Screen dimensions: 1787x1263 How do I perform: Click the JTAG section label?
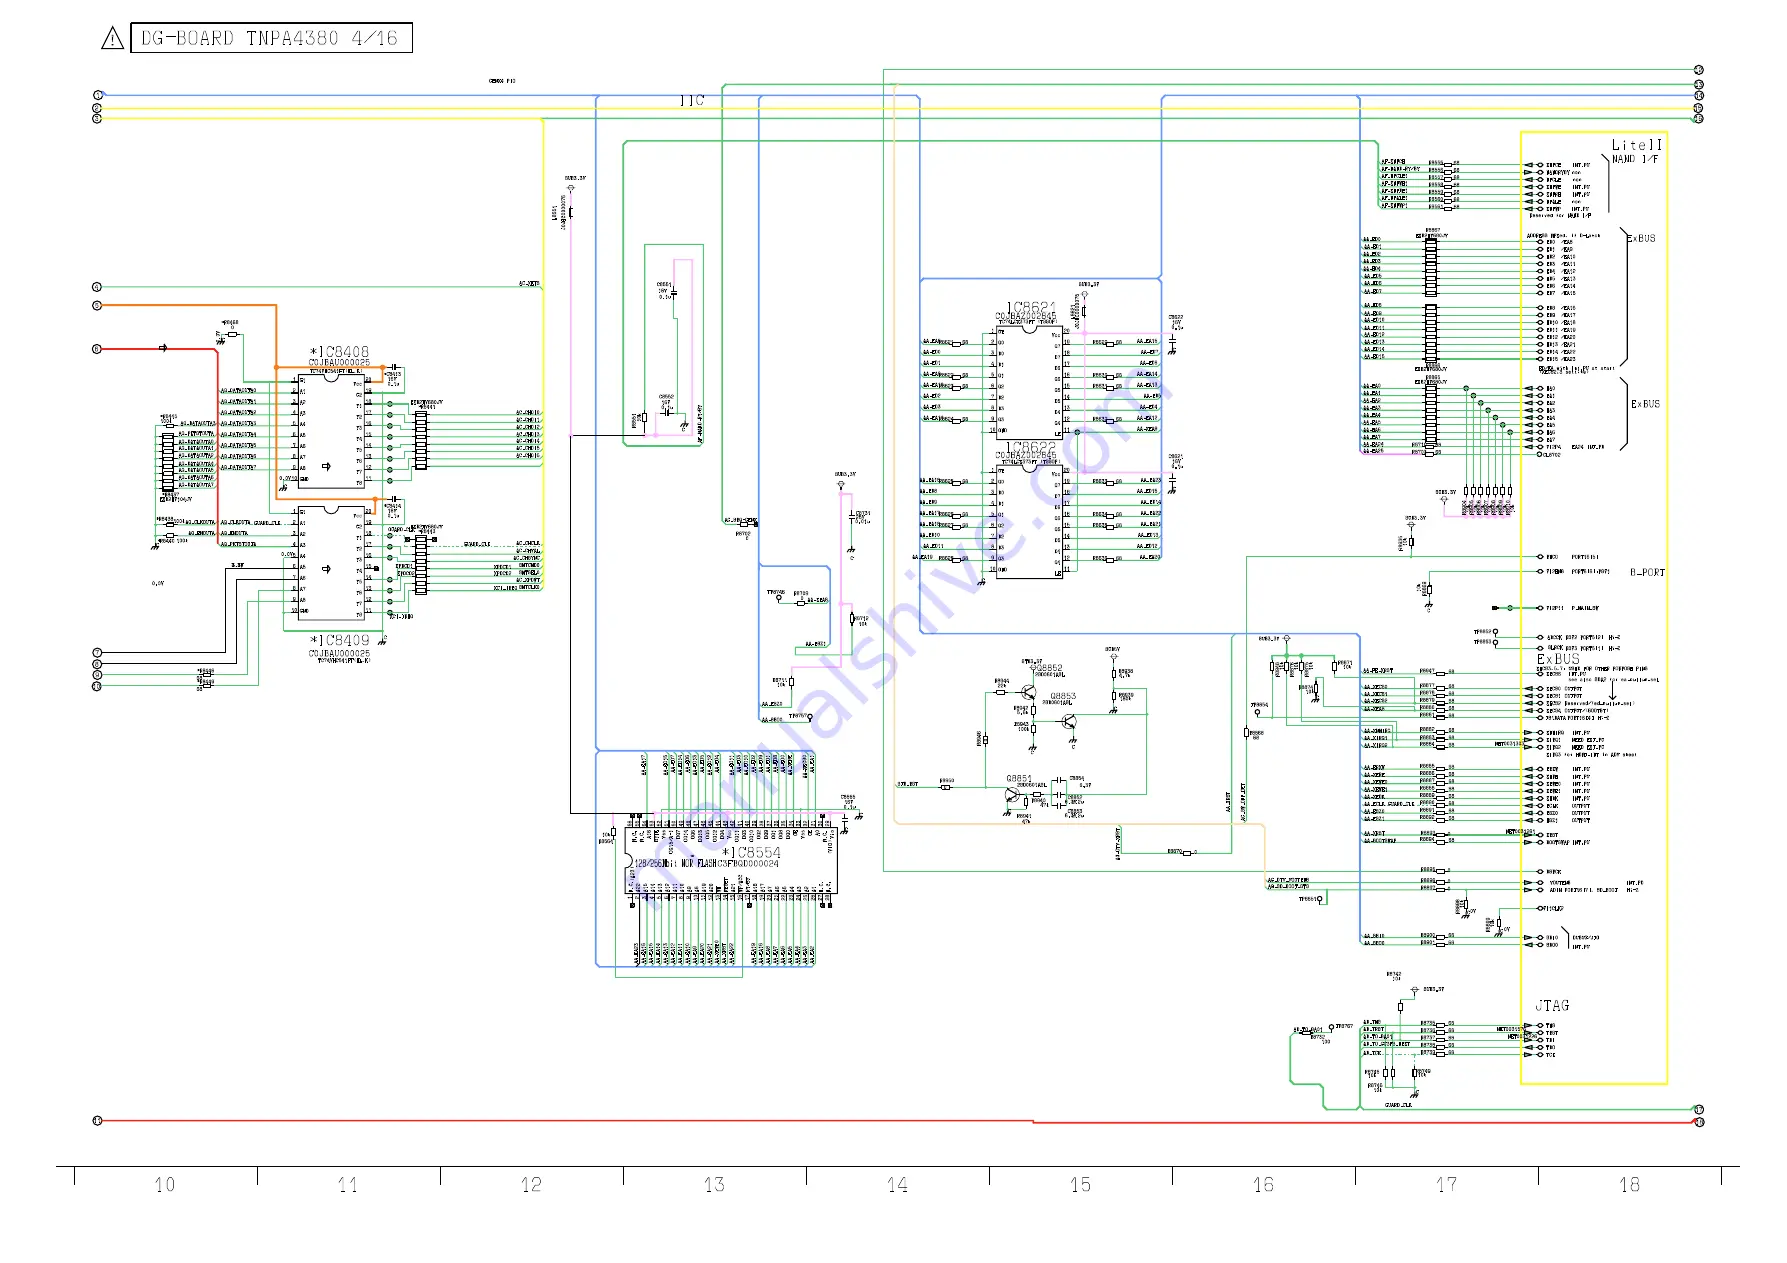point(1552,1005)
